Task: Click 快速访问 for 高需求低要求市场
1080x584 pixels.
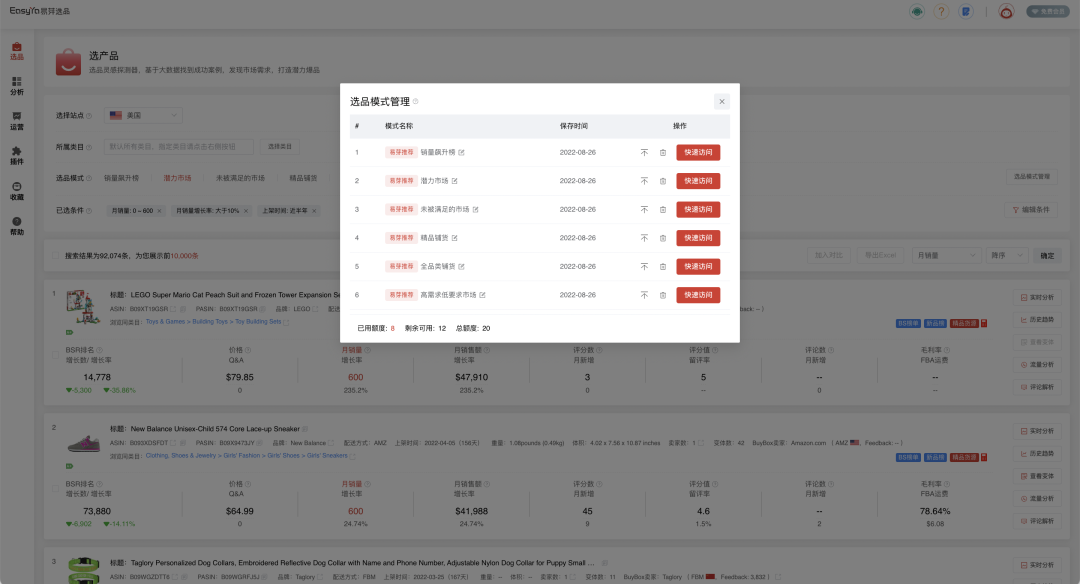Action: (x=698, y=295)
